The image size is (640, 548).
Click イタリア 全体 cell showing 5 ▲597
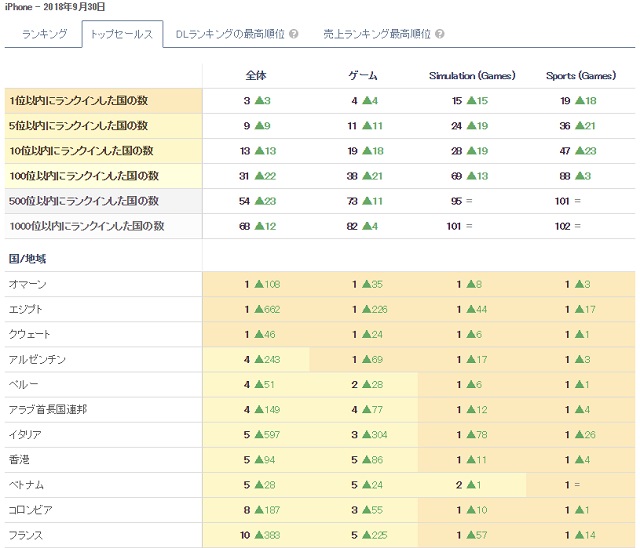pos(256,435)
